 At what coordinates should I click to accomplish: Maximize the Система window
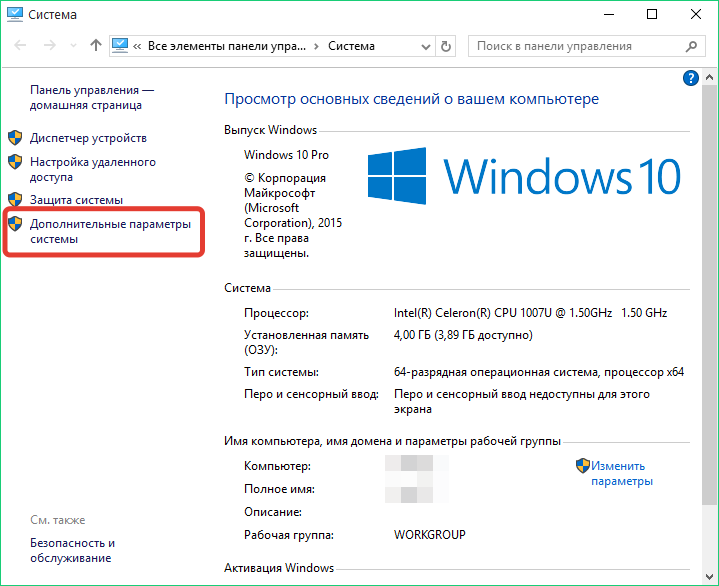tap(652, 14)
